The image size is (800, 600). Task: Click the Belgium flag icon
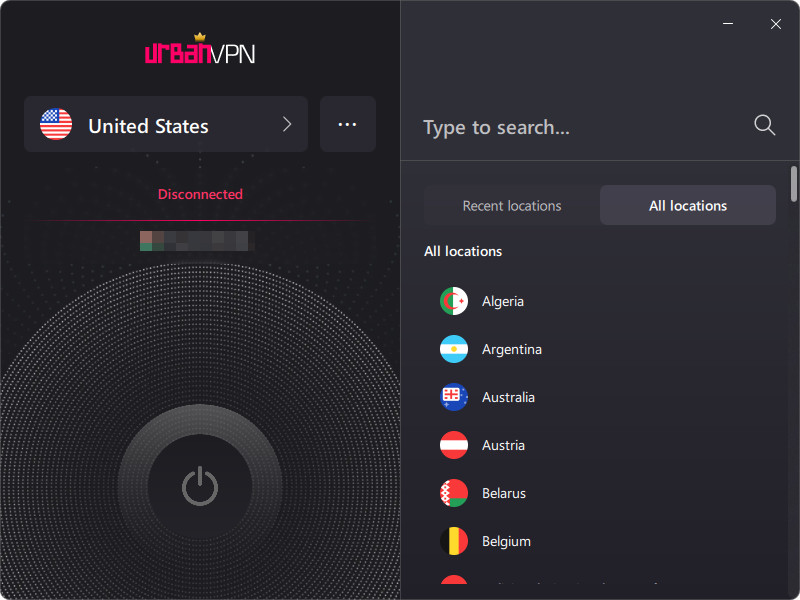454,541
